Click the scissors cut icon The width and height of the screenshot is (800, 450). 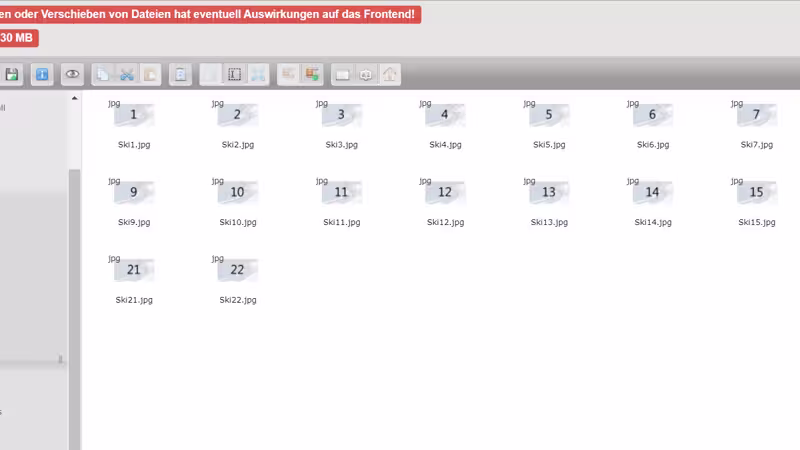click(127, 74)
